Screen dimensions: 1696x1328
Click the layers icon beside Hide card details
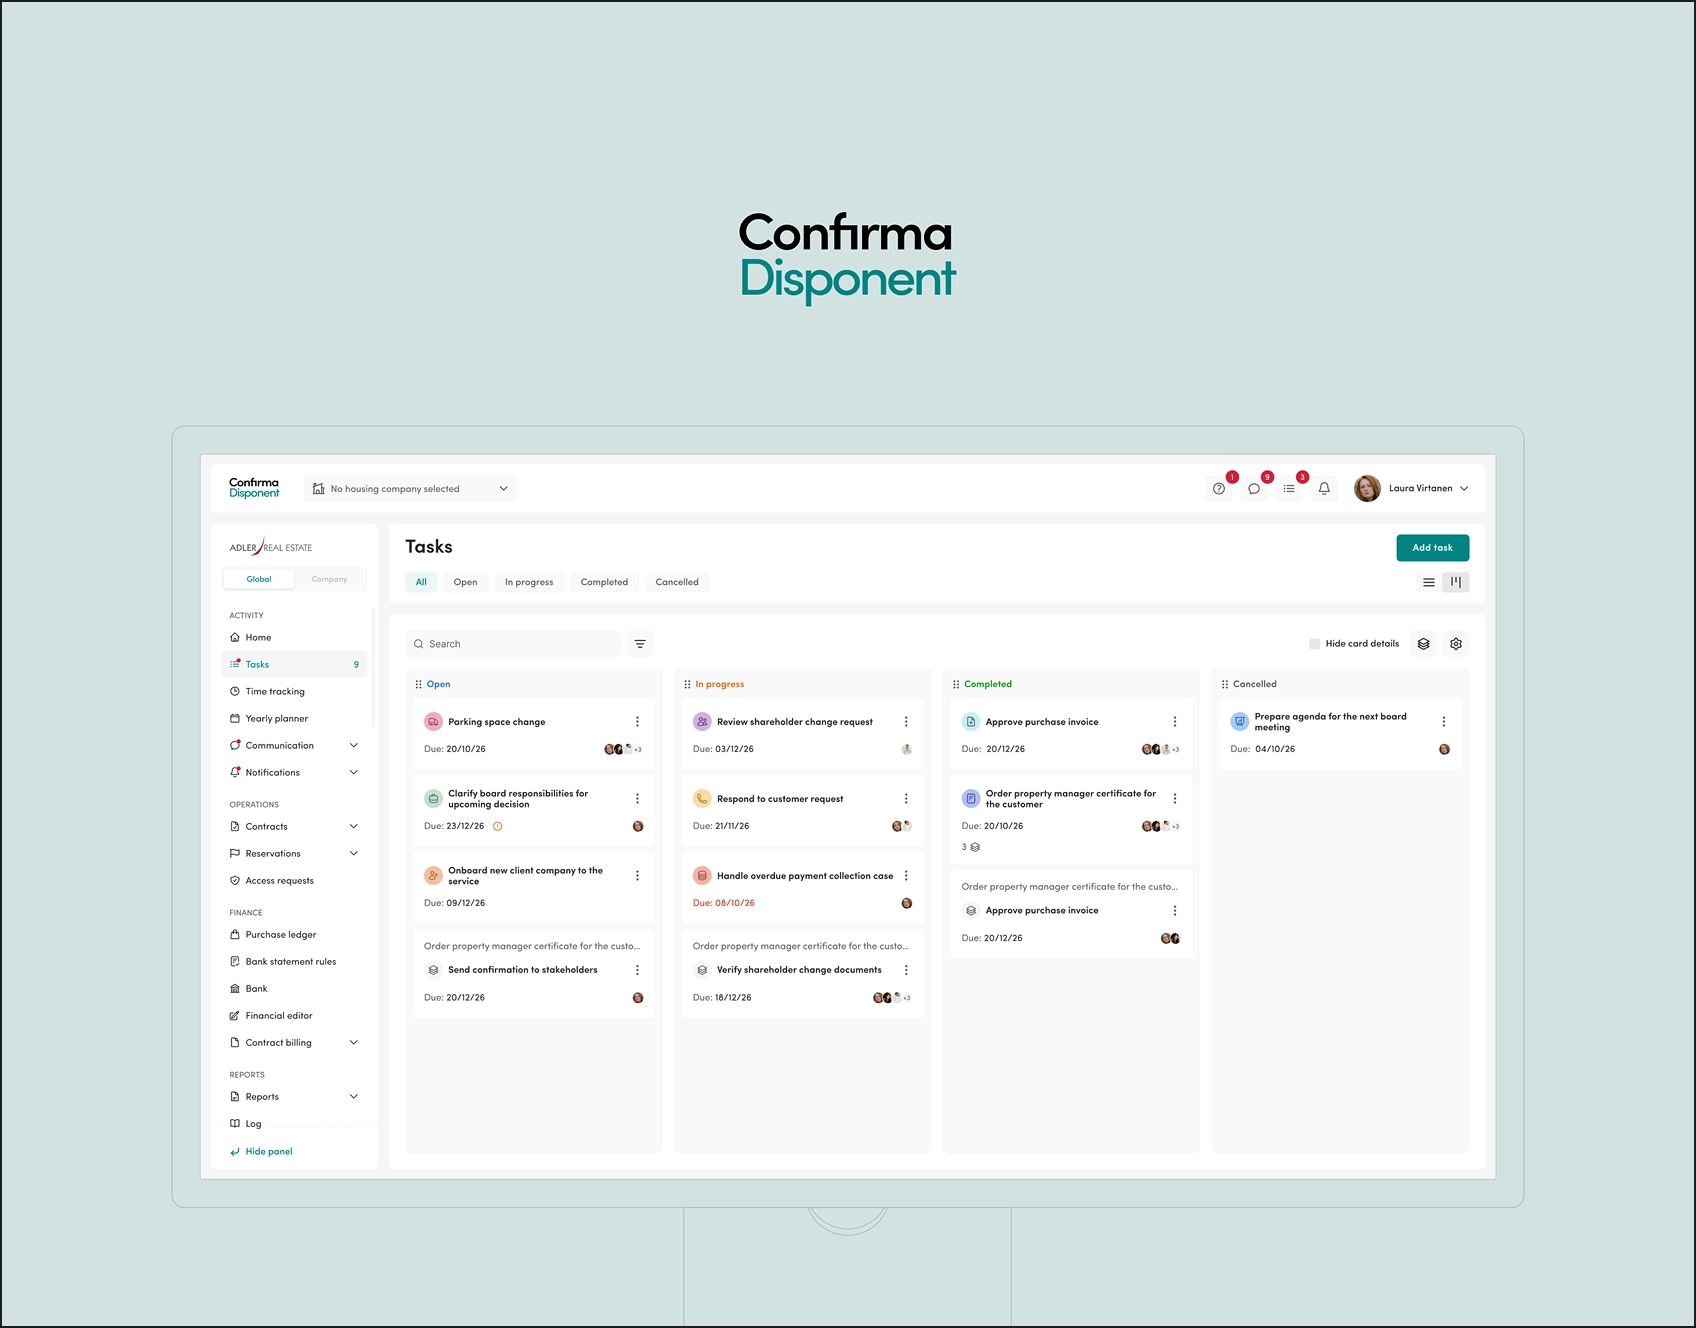[1424, 644]
